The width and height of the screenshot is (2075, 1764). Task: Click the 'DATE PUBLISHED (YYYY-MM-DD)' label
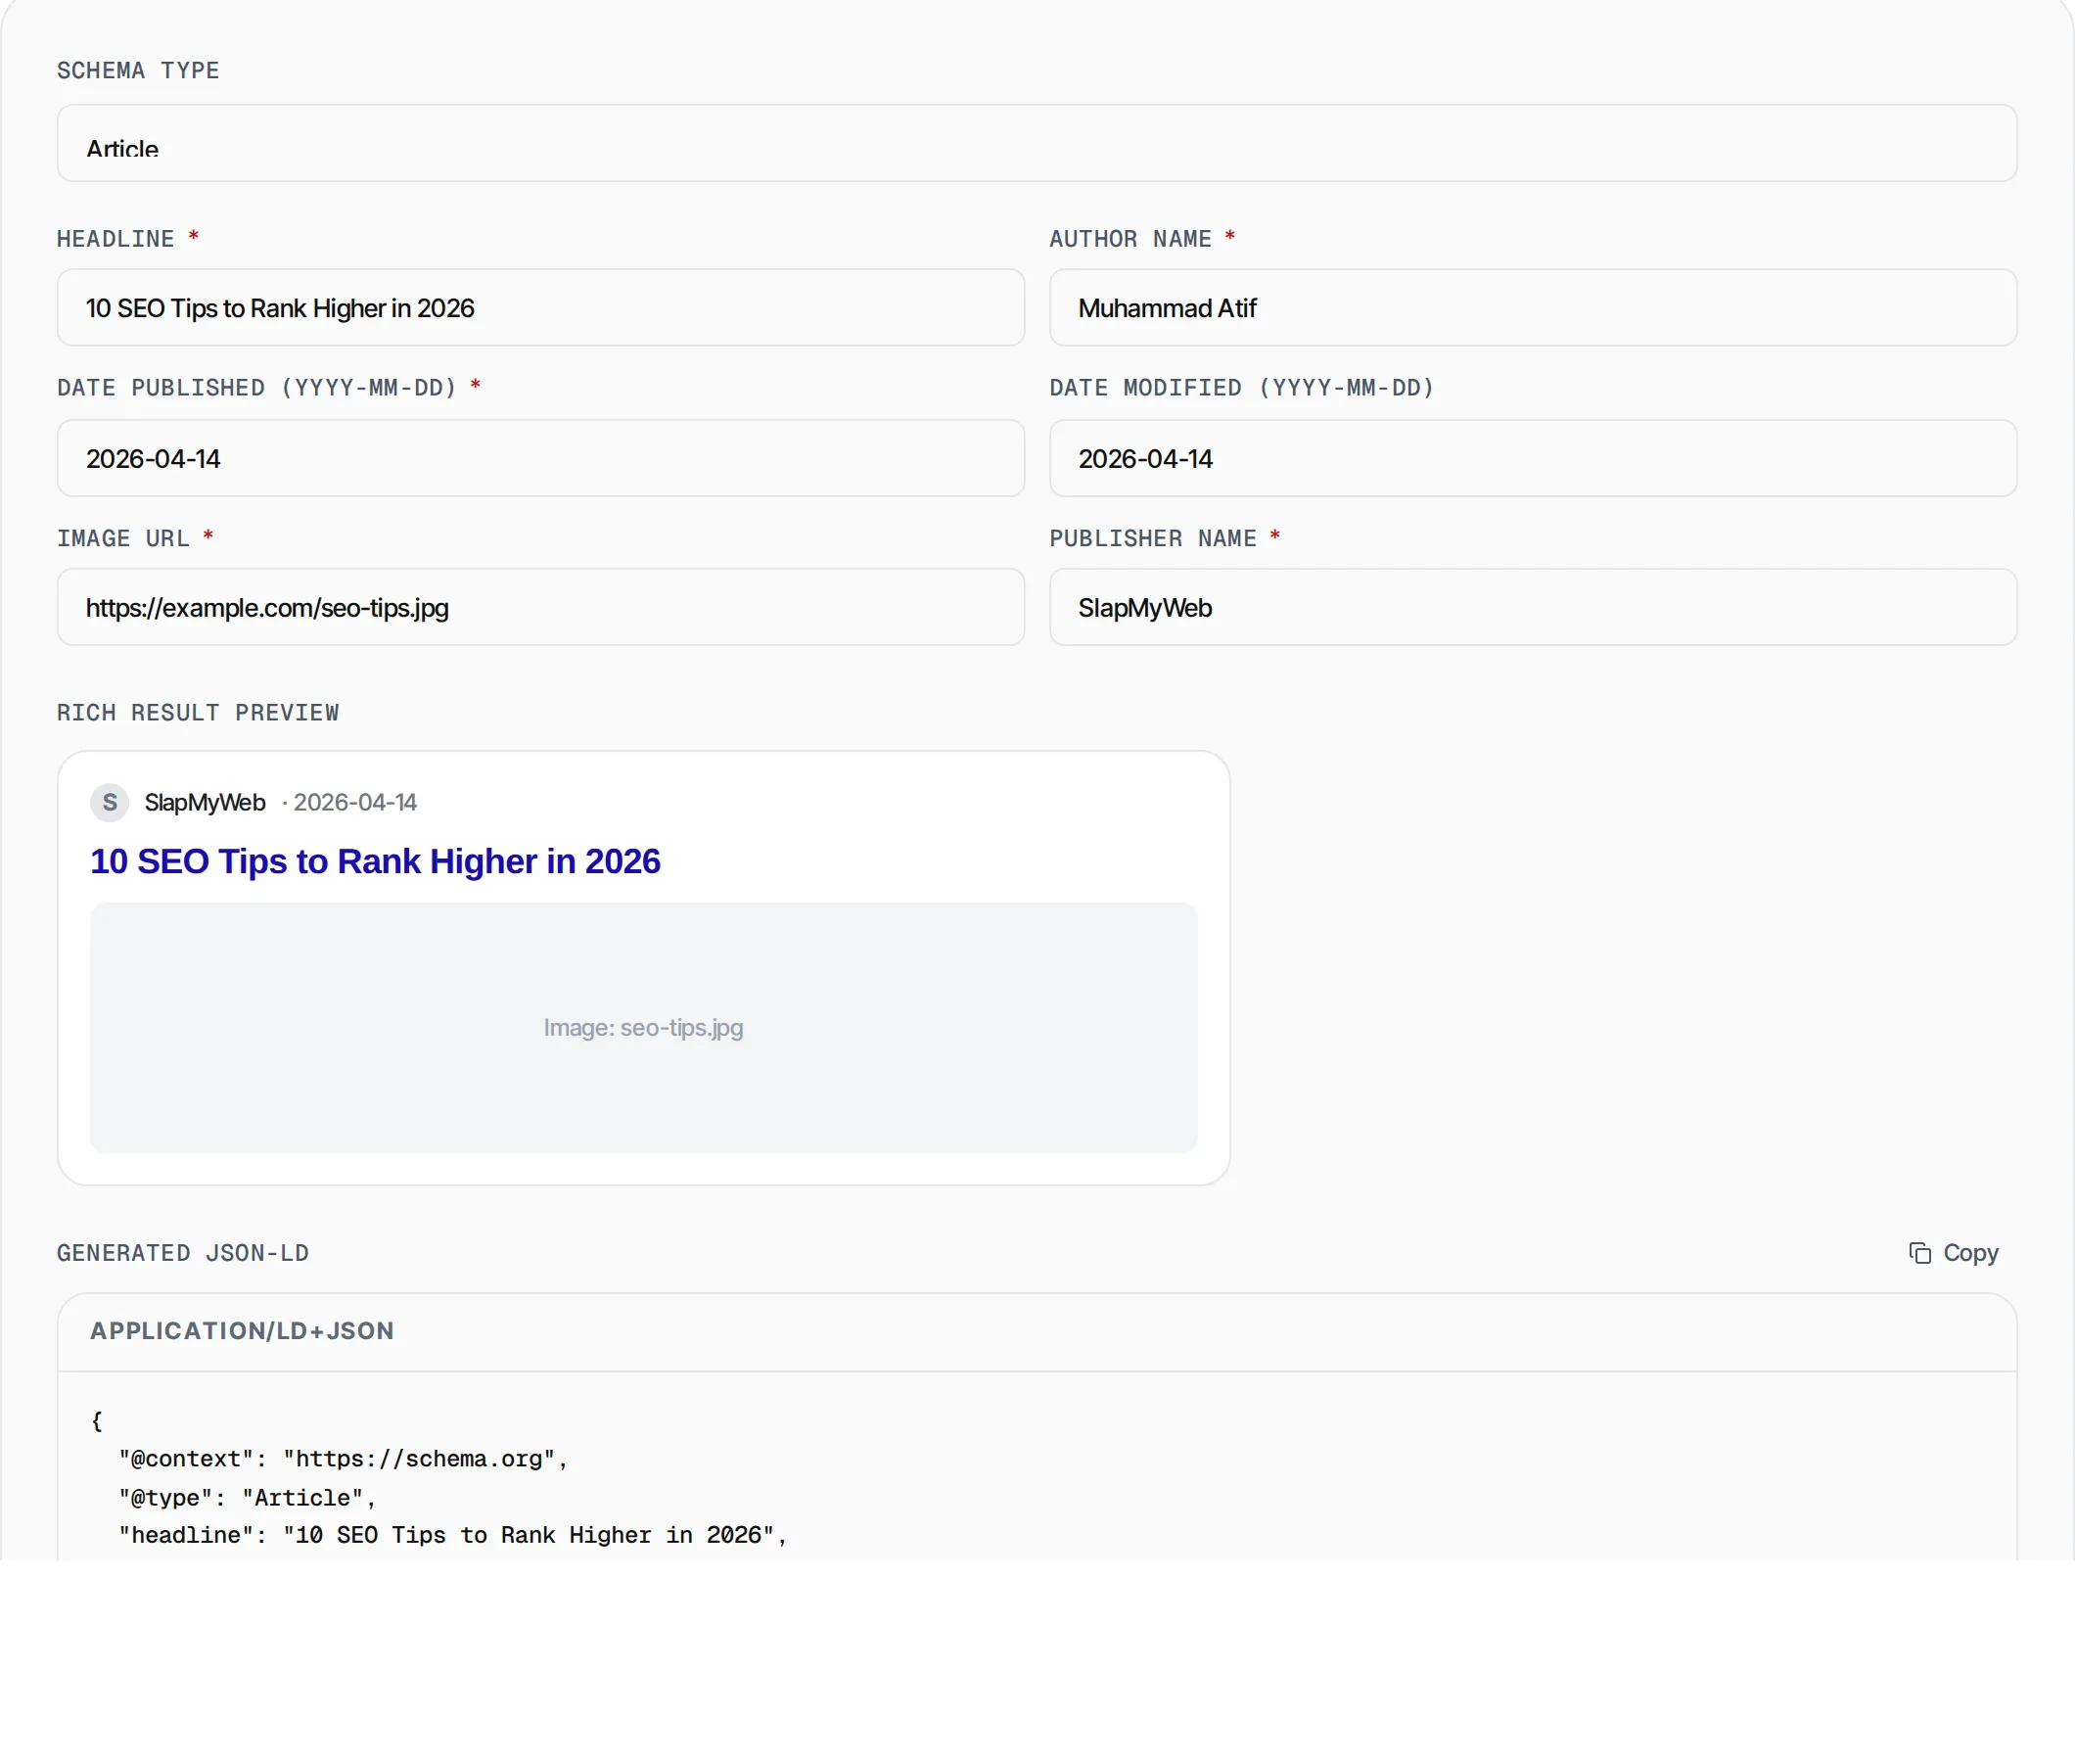[256, 388]
